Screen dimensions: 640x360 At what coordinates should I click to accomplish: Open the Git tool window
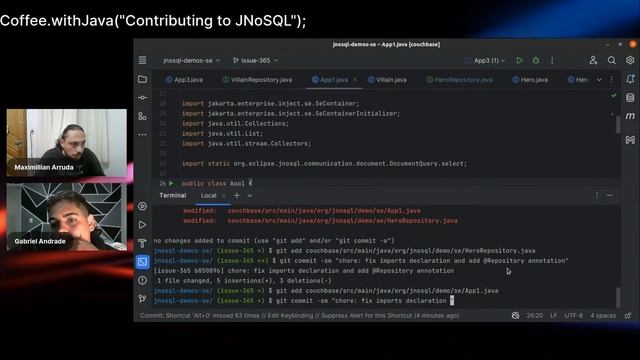click(x=142, y=299)
